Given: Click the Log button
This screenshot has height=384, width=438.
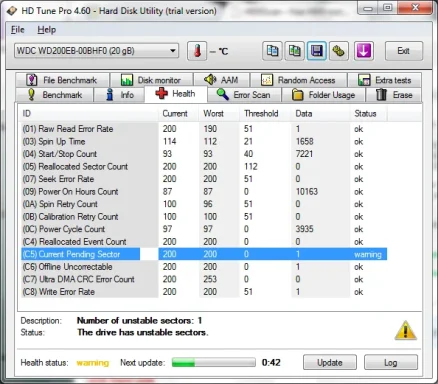Looking at the screenshot, I should pyautogui.click(x=391, y=362).
